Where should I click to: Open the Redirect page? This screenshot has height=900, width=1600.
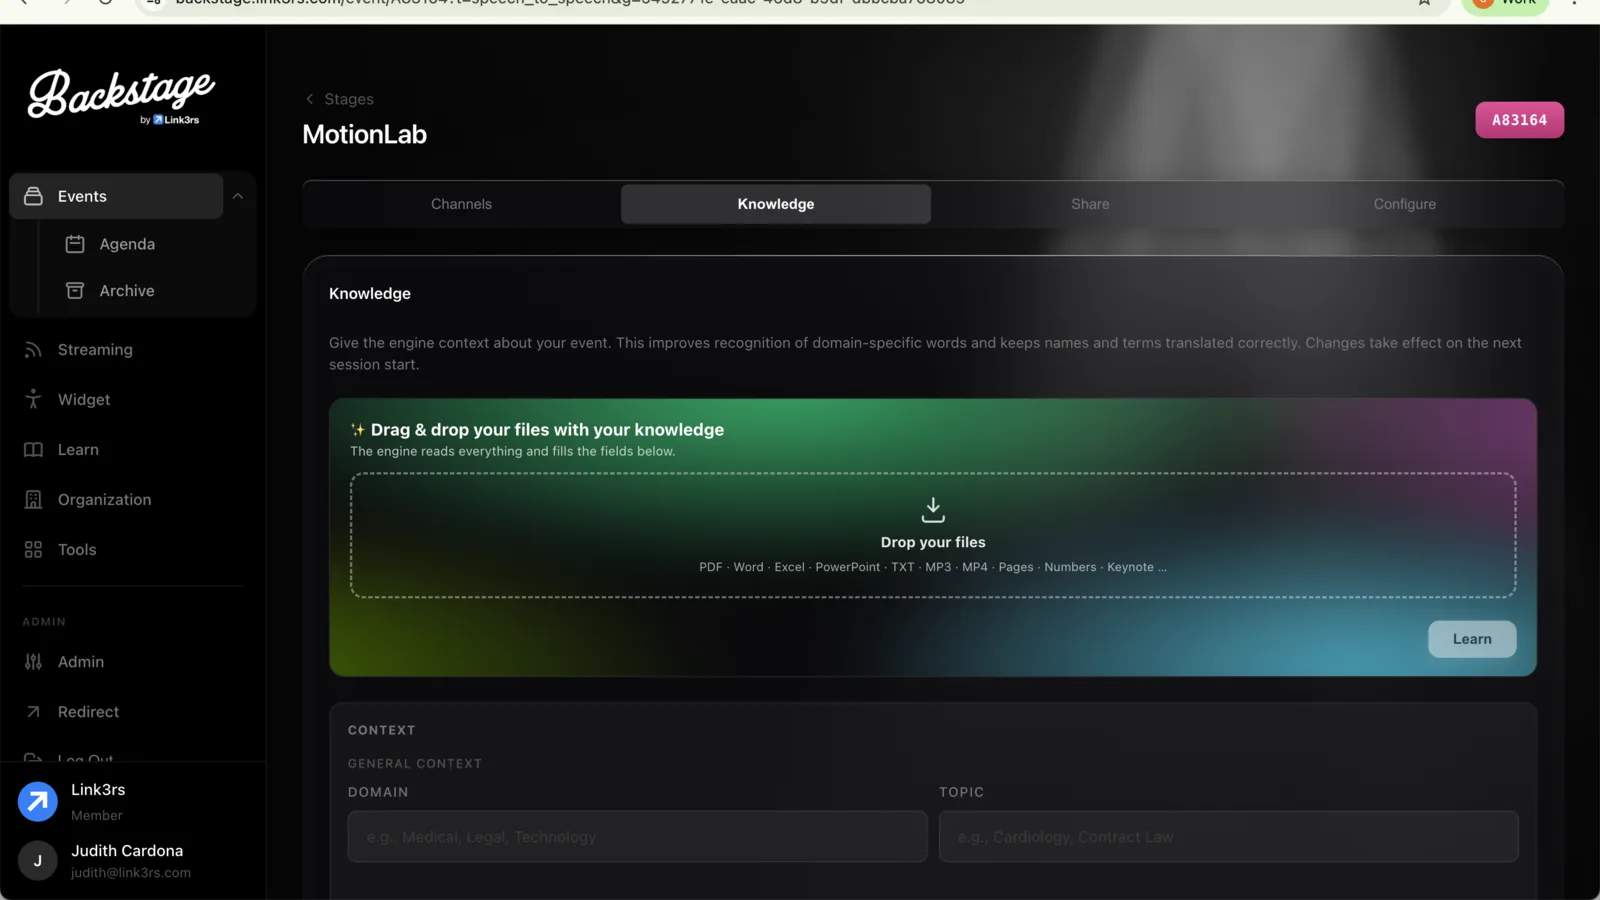[x=88, y=712]
